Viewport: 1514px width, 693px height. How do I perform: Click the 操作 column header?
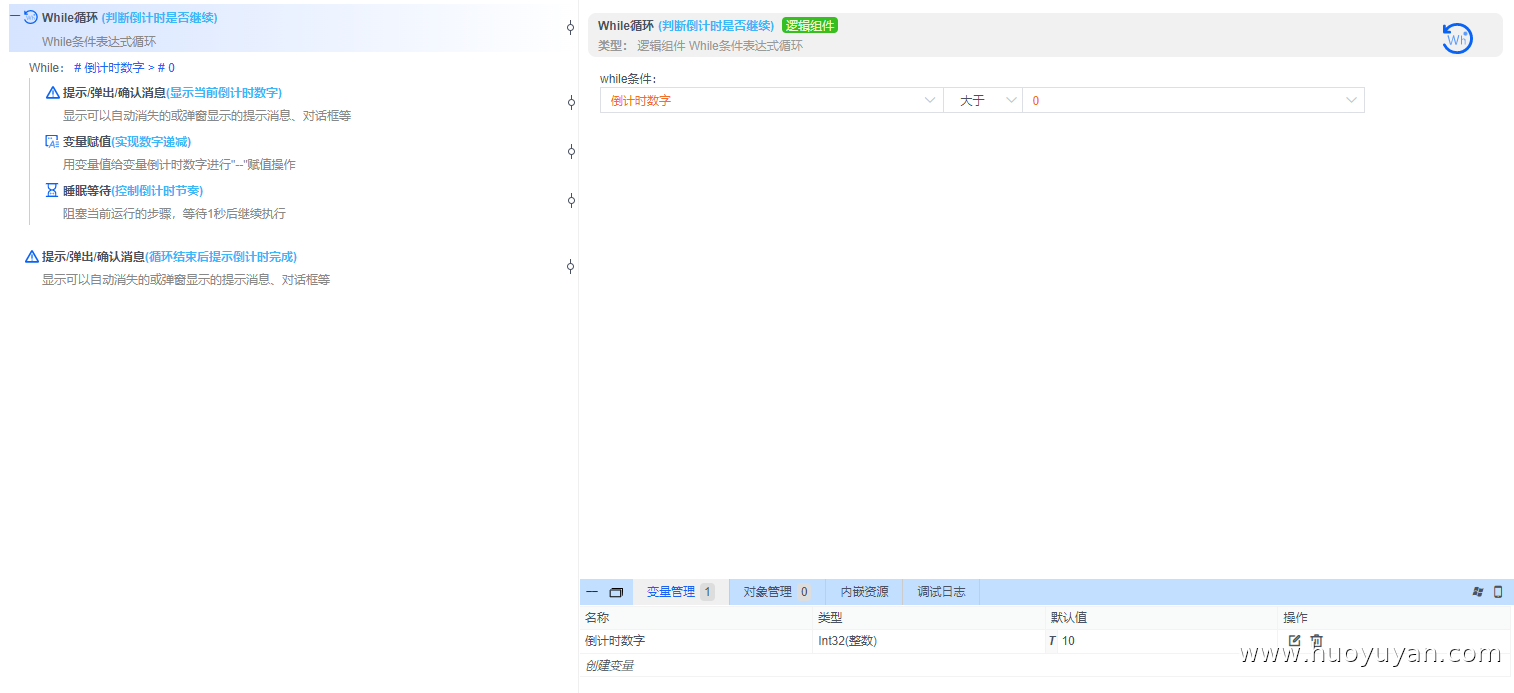[x=1296, y=617]
